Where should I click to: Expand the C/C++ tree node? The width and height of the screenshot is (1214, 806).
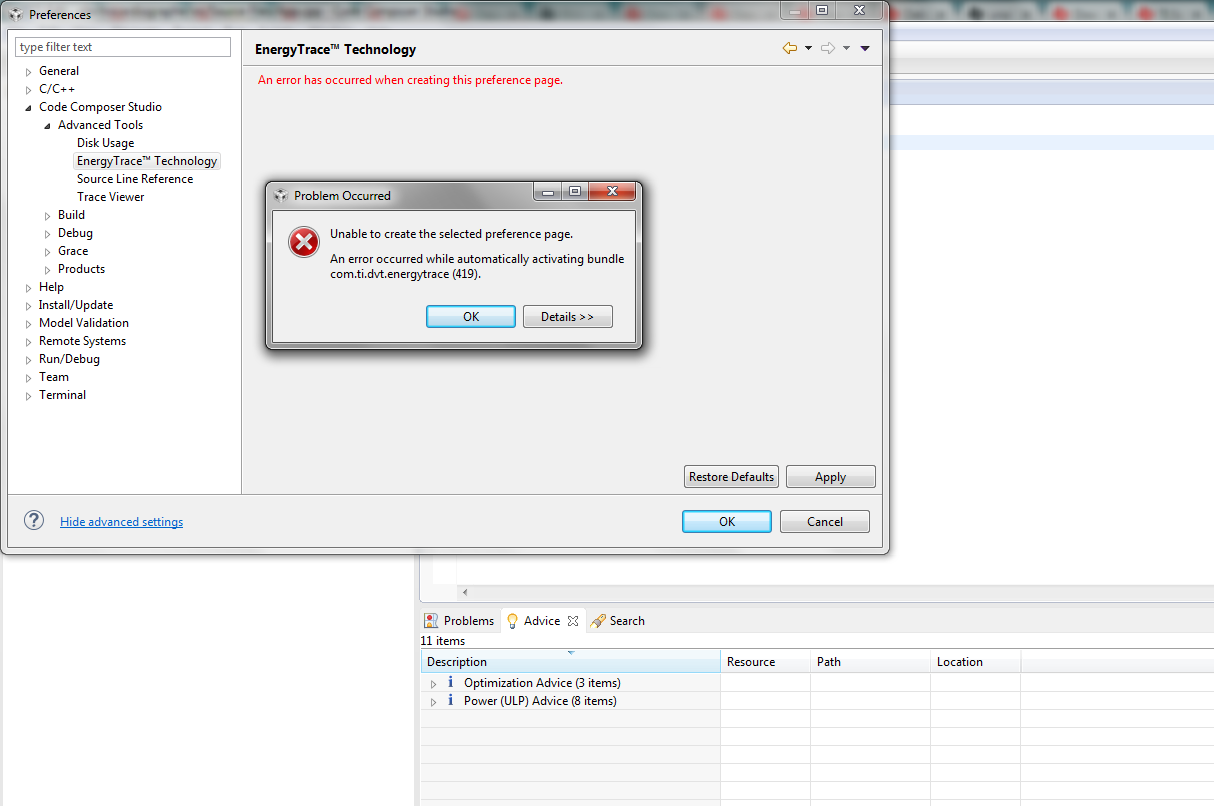coord(29,90)
